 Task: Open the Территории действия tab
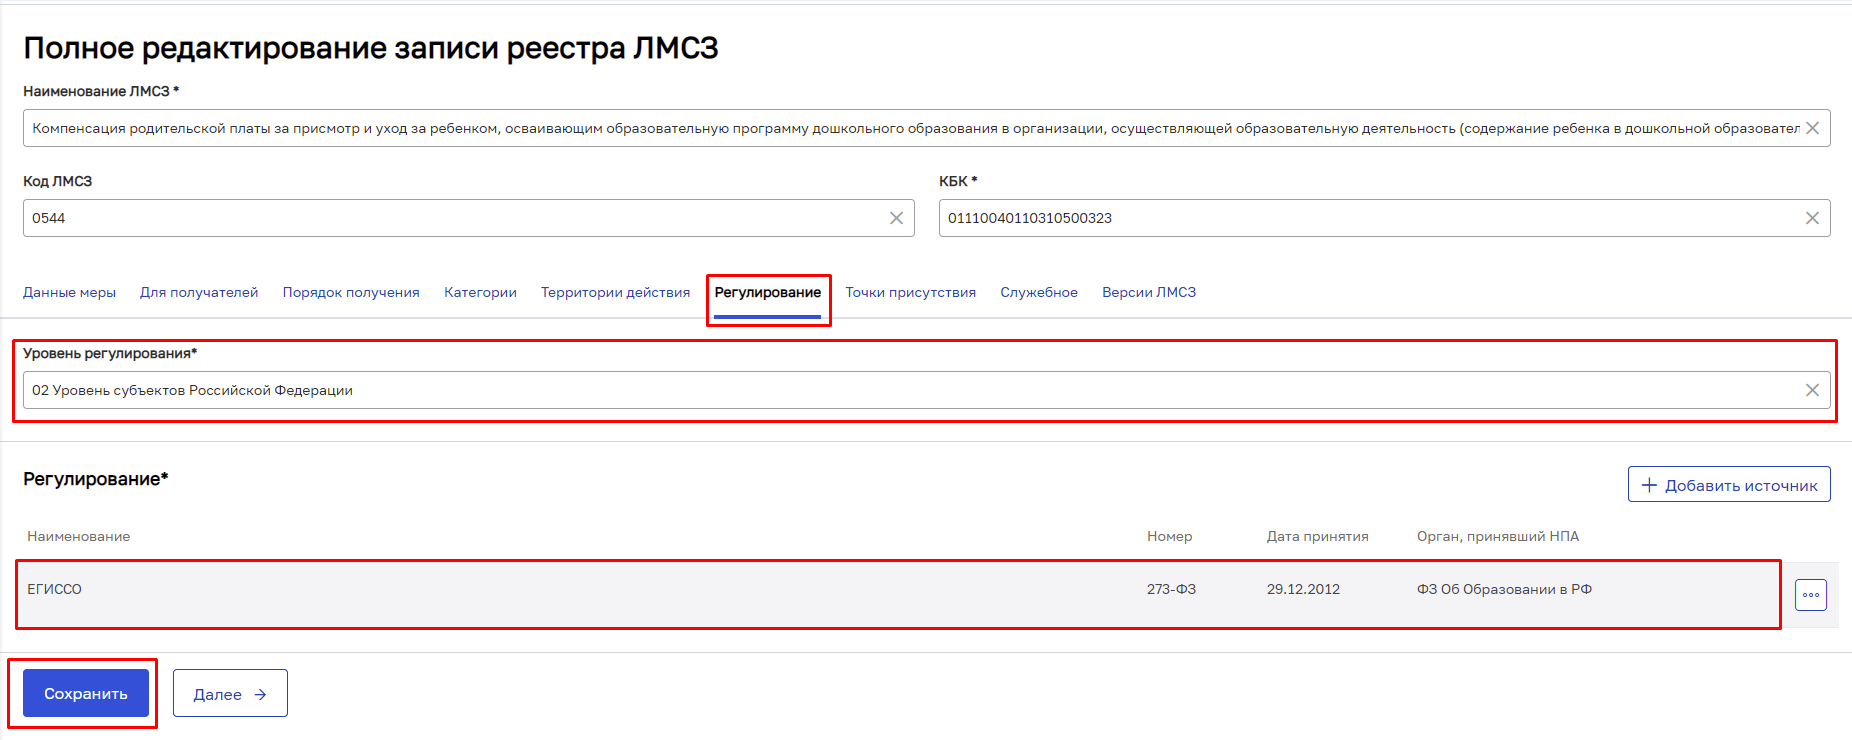(615, 292)
